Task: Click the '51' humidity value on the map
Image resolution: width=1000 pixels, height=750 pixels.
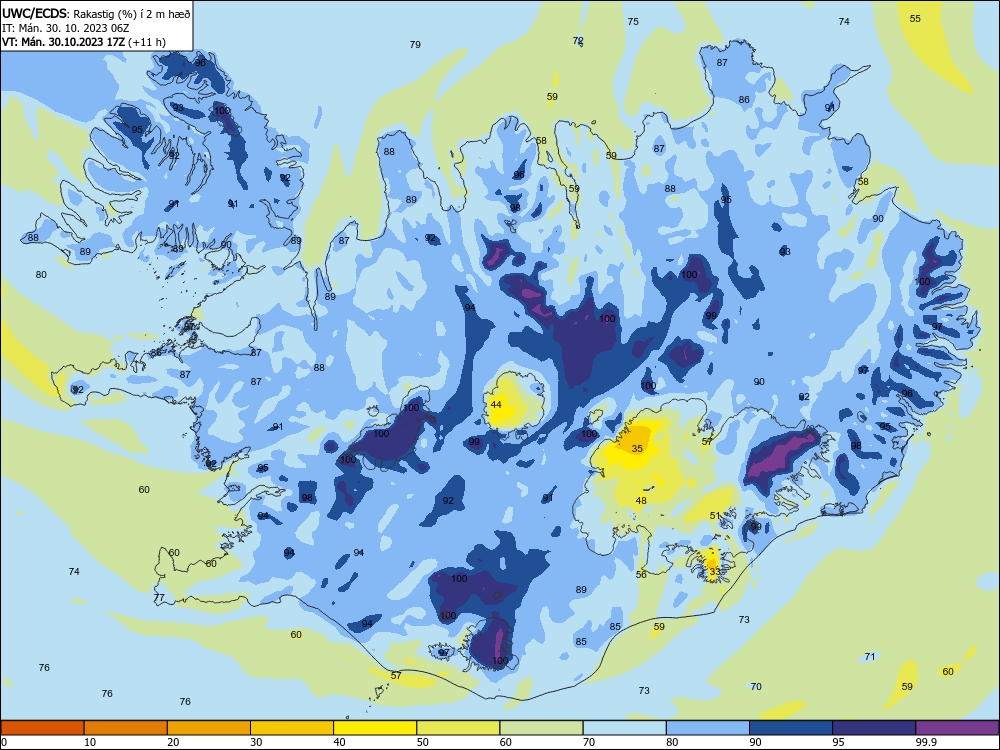Action: pos(715,515)
